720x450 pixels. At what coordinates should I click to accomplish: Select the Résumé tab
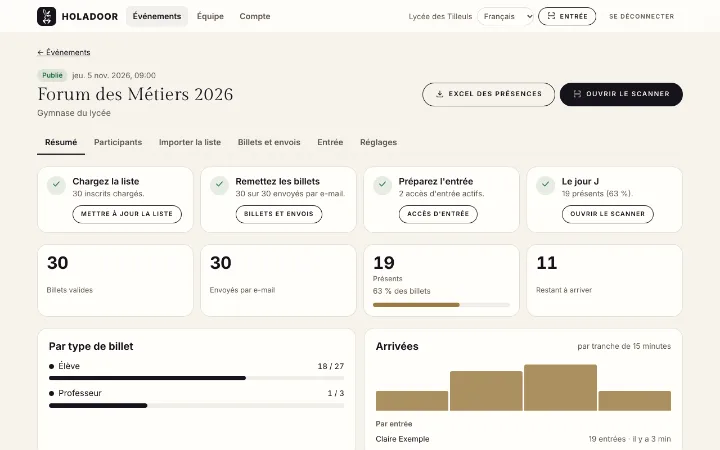coord(61,143)
